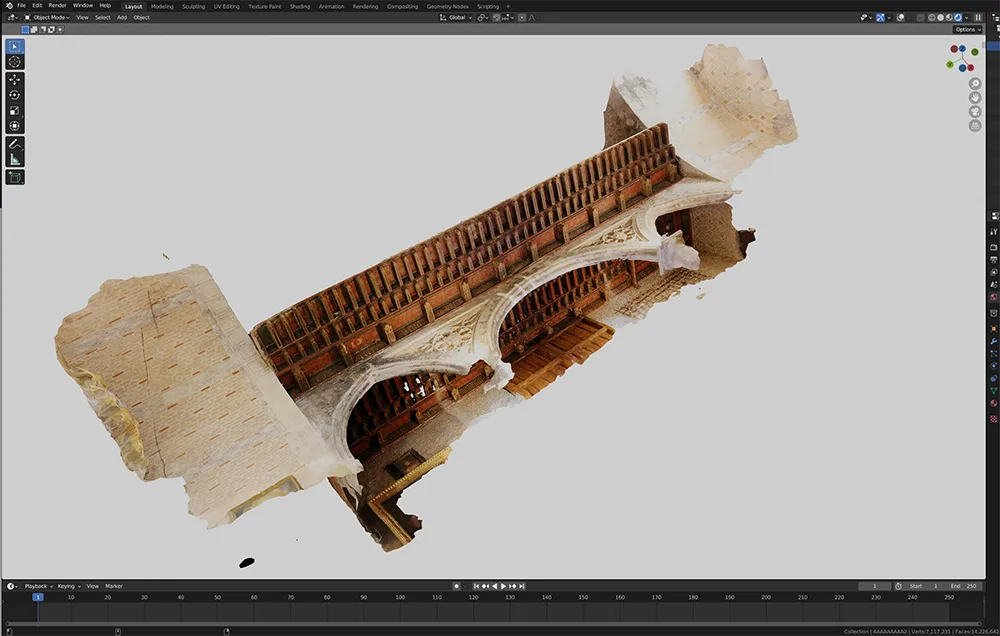The width and height of the screenshot is (1000, 636).
Task: Click the zoom magnifier viewport icon
Action: (974, 84)
